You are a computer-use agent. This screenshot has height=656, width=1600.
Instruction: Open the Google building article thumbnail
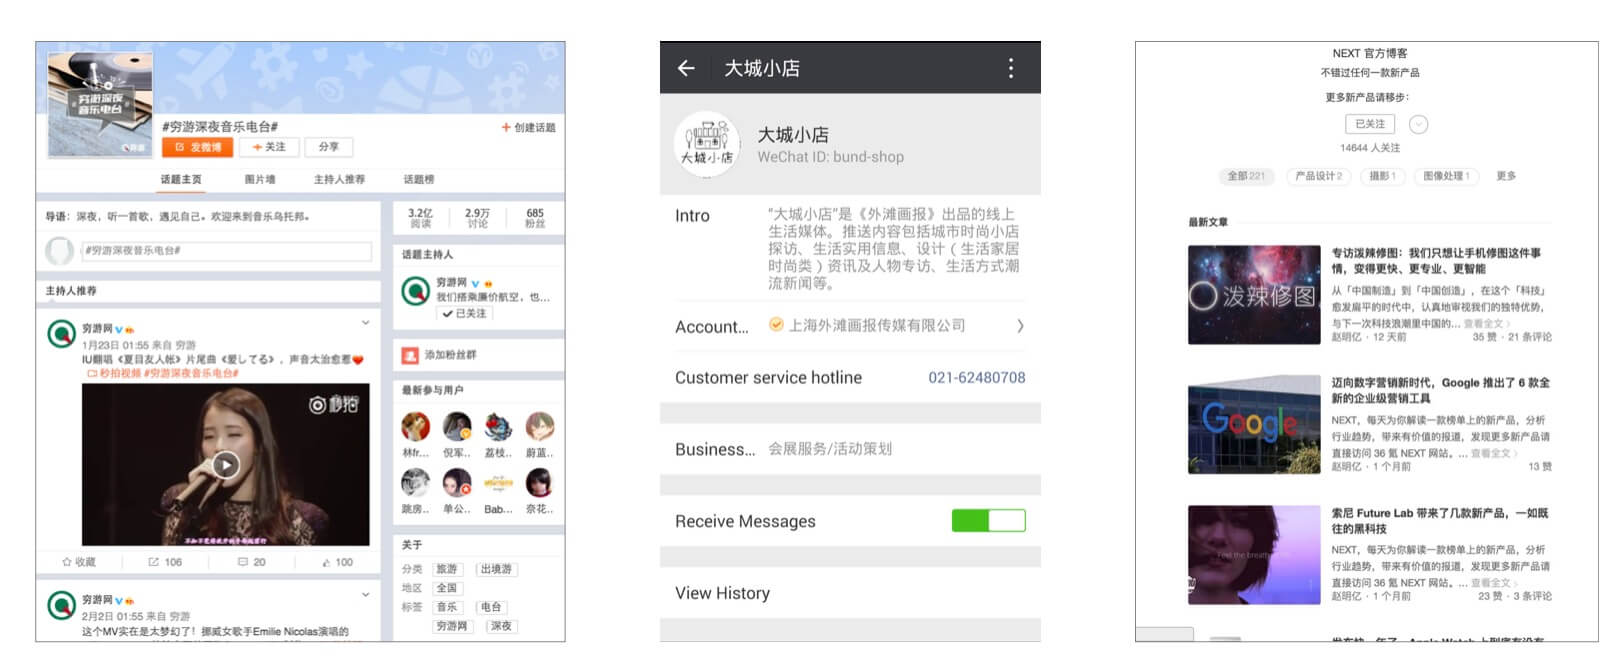tap(1254, 424)
